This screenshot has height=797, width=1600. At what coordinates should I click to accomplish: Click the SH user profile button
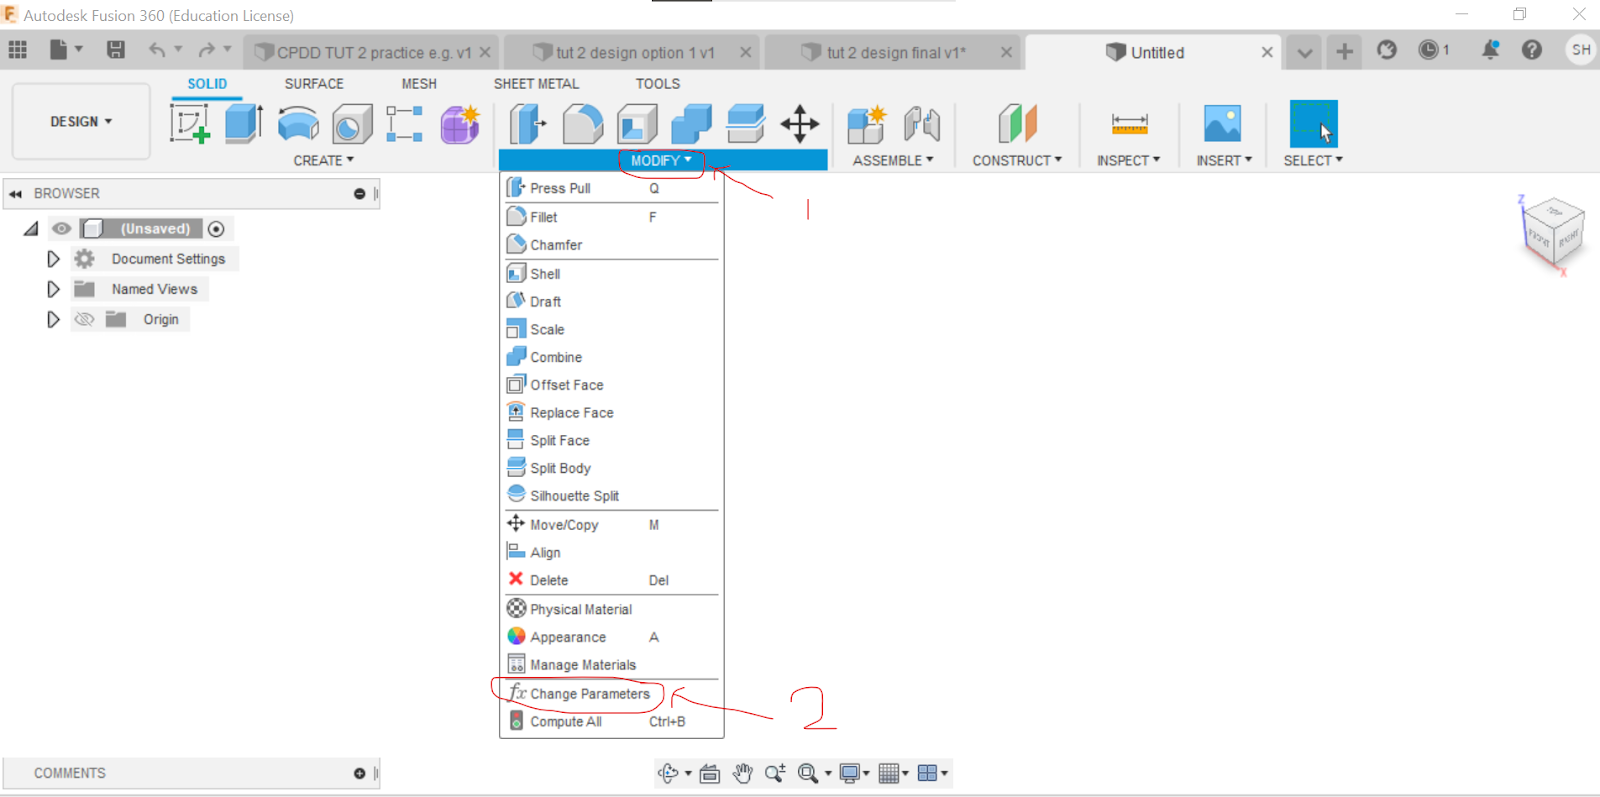[1580, 50]
